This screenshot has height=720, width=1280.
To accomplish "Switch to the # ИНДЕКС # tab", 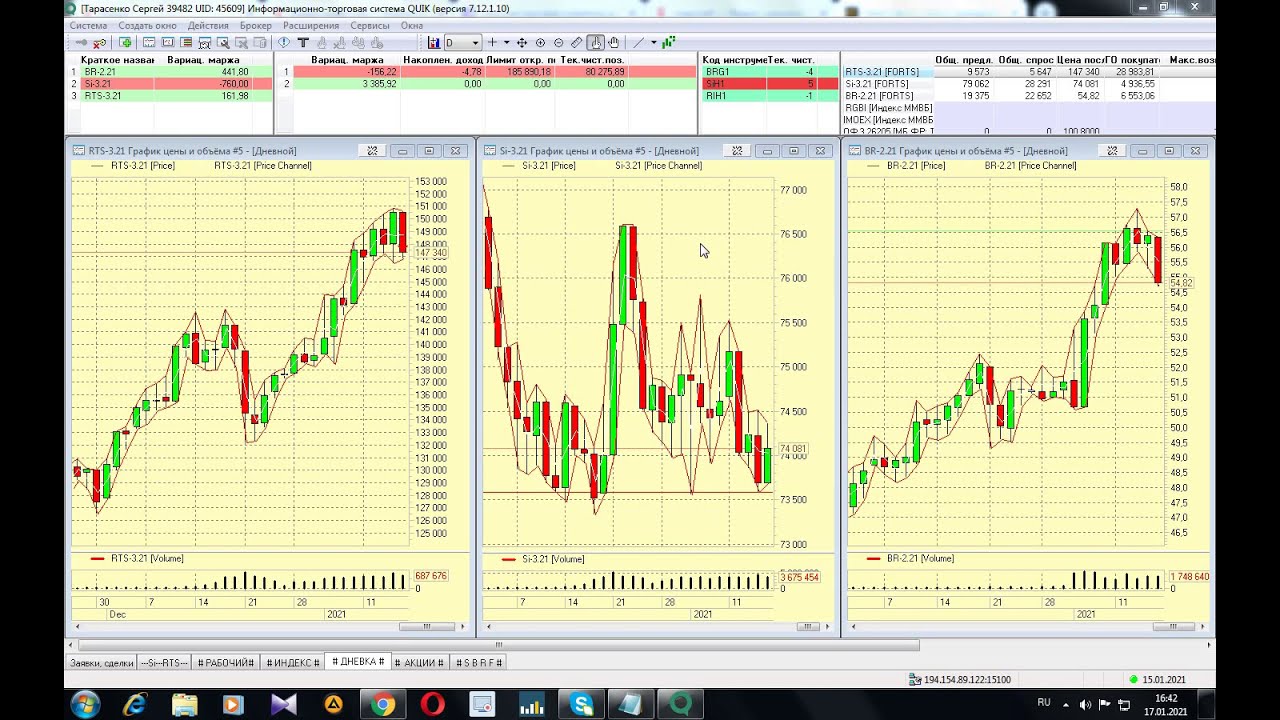I will pyautogui.click(x=292, y=663).
